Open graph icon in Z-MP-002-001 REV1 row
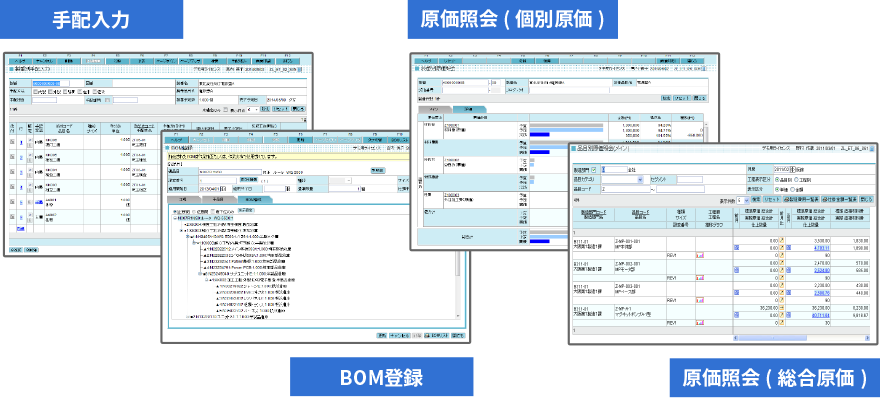Viewport: 880px width, 398px height. click(700, 278)
